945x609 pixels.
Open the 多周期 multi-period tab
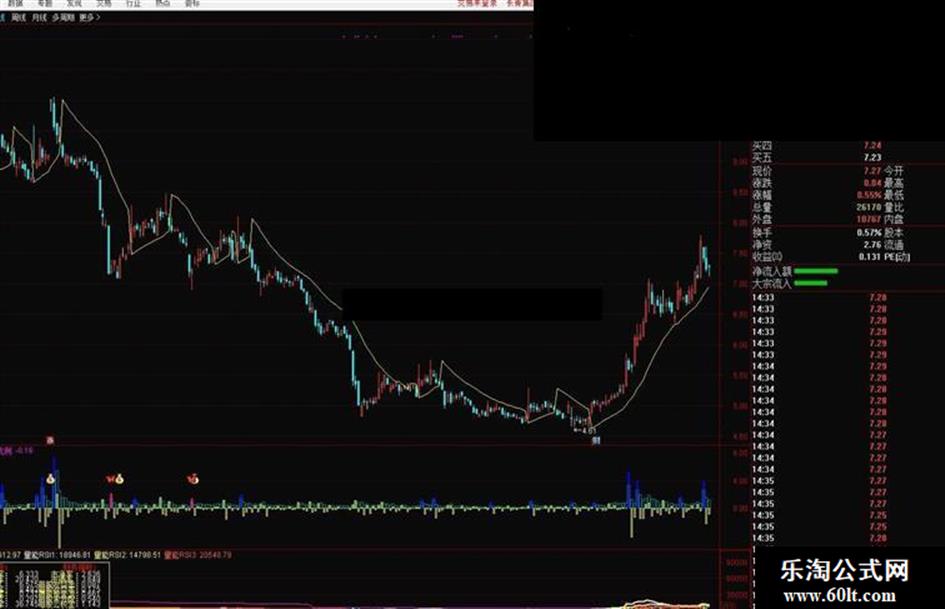click(63, 17)
